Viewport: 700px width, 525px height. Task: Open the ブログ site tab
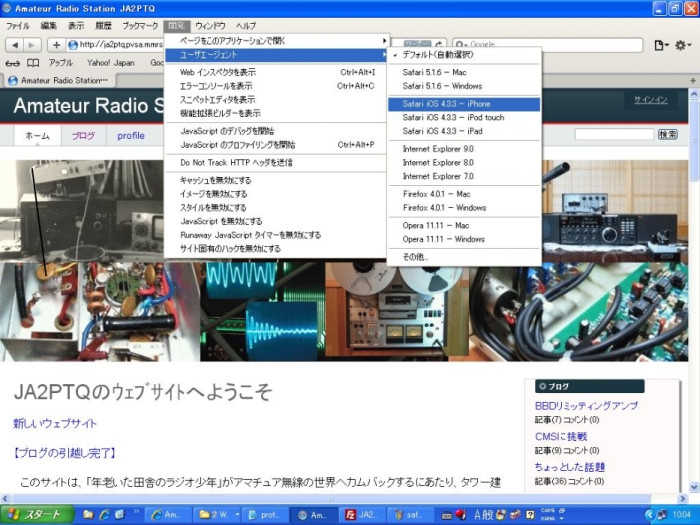click(83, 136)
